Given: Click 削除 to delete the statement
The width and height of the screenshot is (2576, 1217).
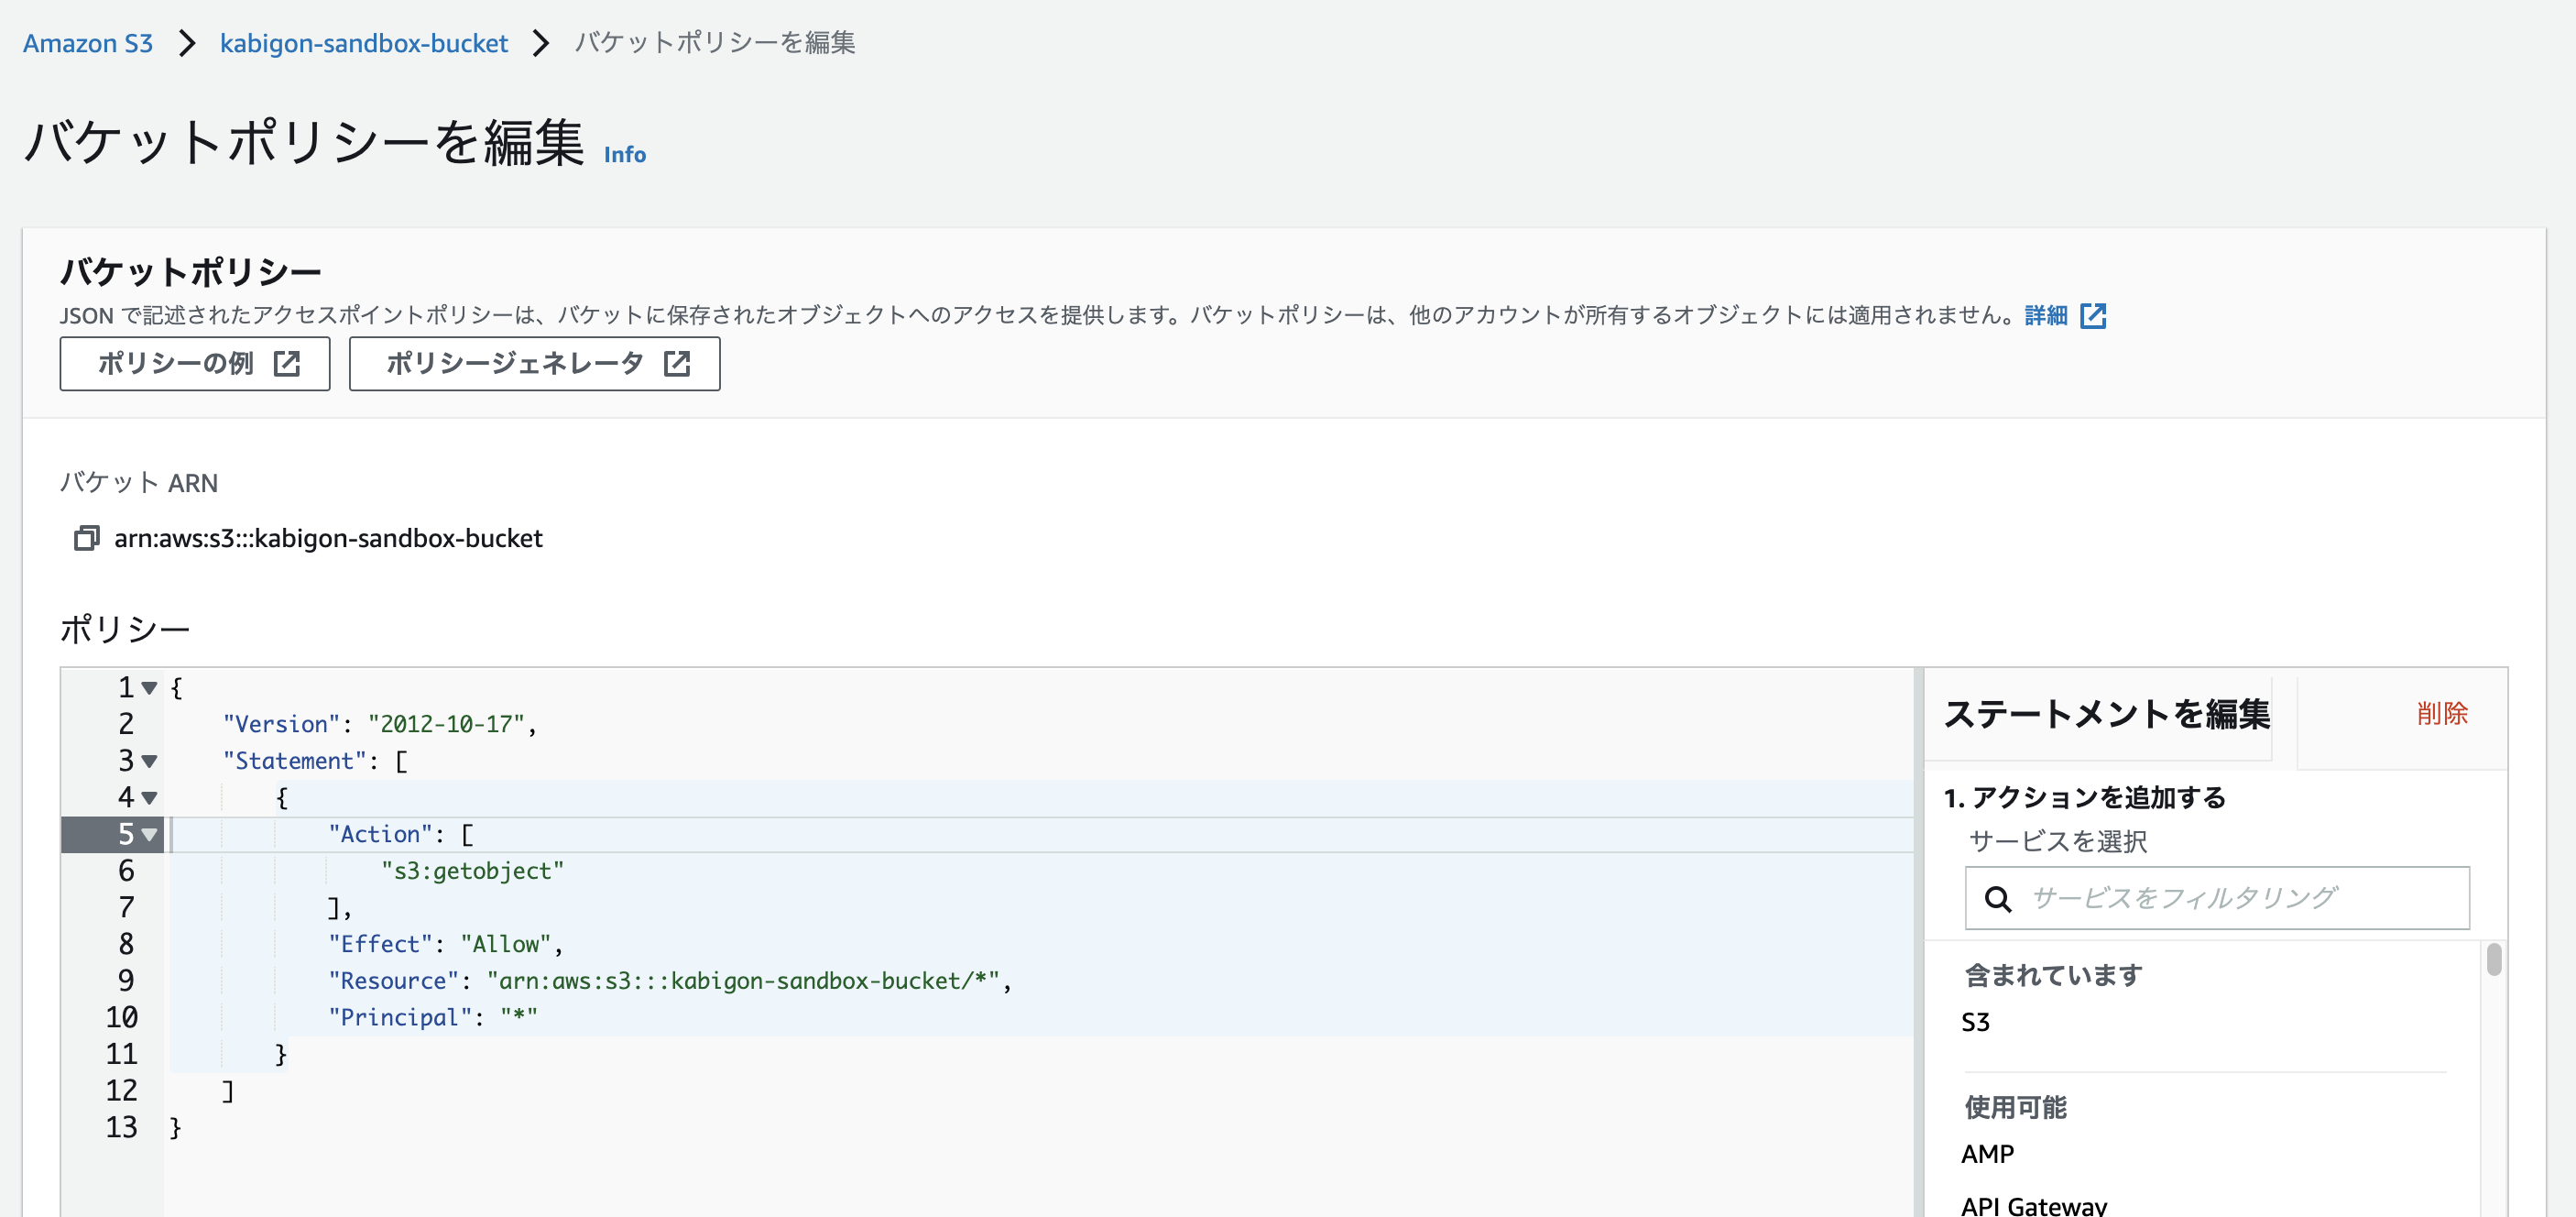Looking at the screenshot, I should tap(2441, 713).
